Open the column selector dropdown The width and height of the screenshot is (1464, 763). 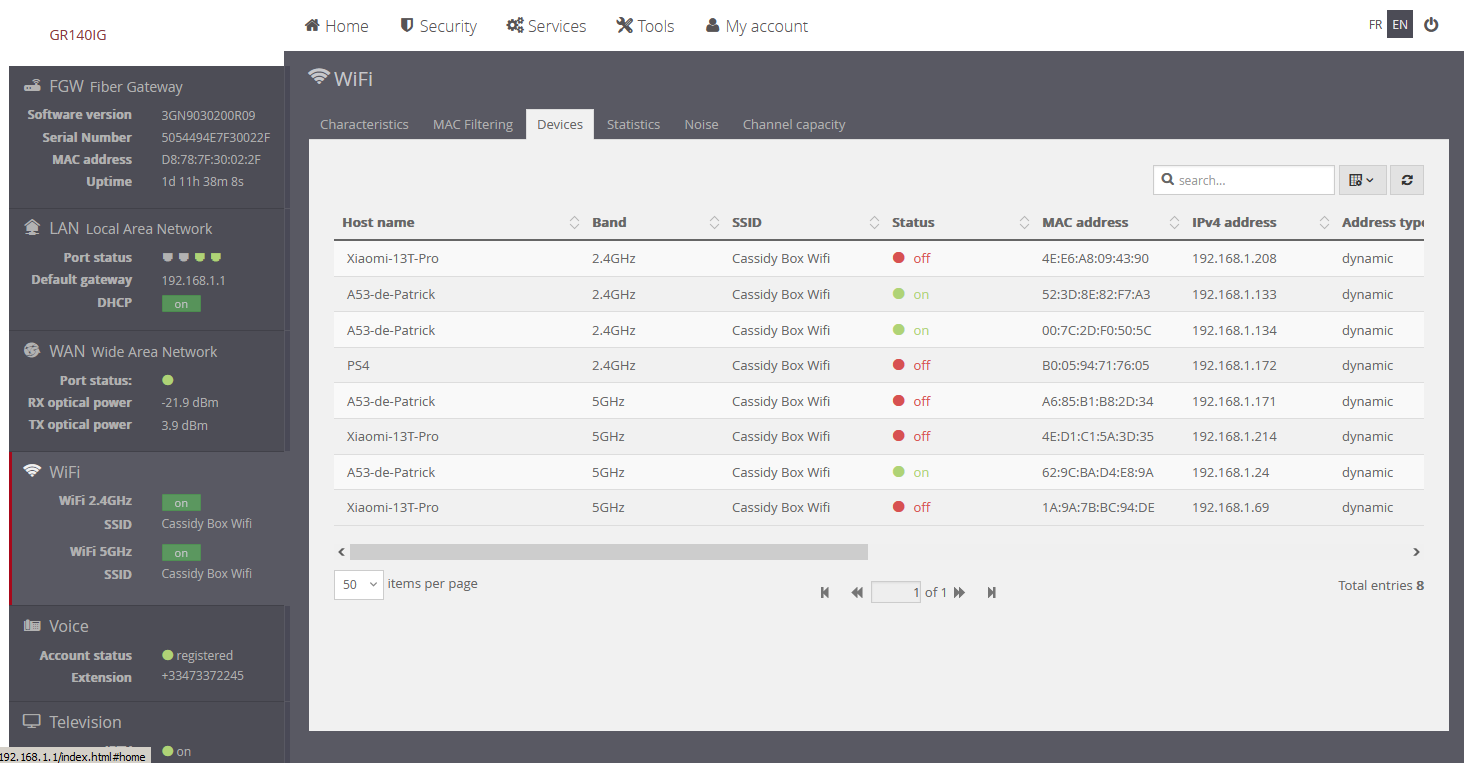(x=1362, y=180)
